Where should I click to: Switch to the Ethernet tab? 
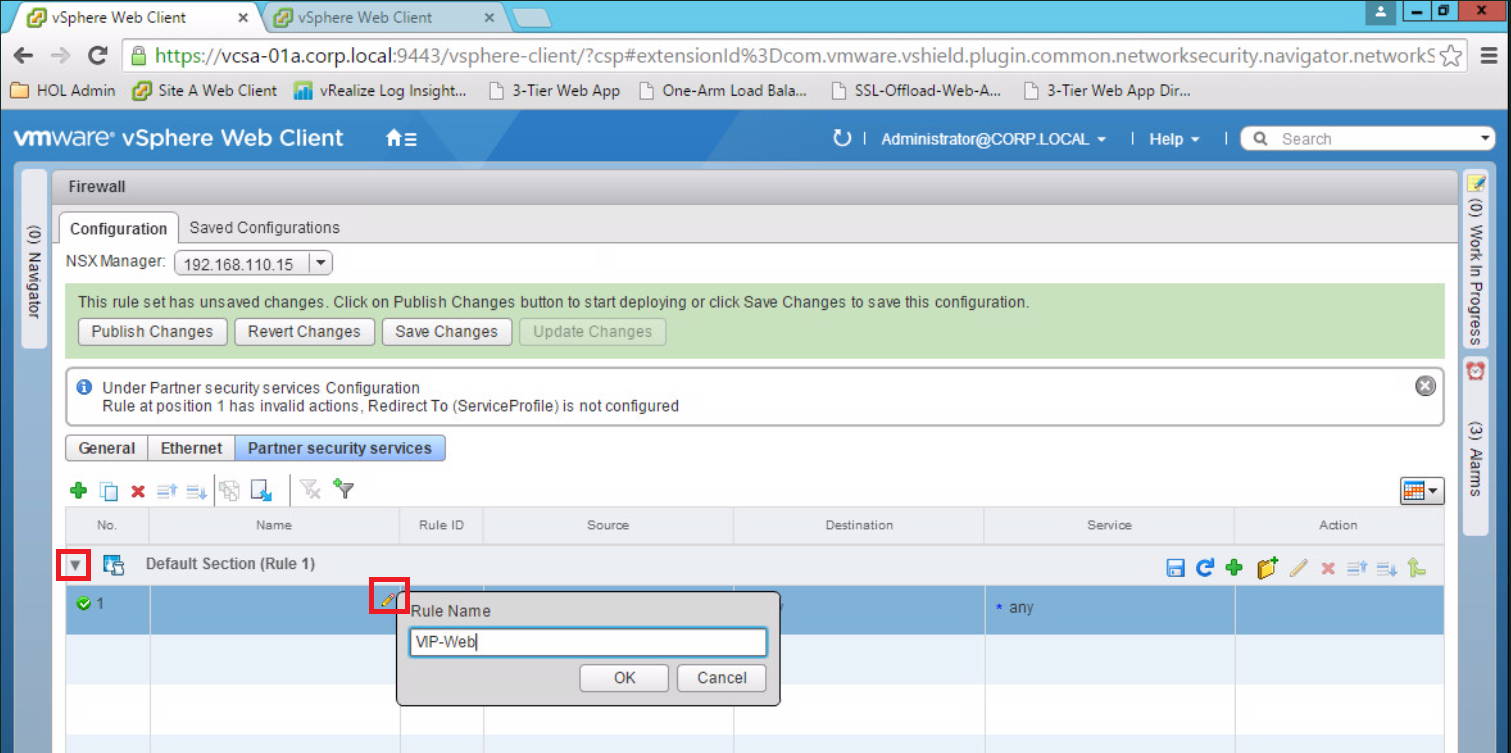coord(191,448)
